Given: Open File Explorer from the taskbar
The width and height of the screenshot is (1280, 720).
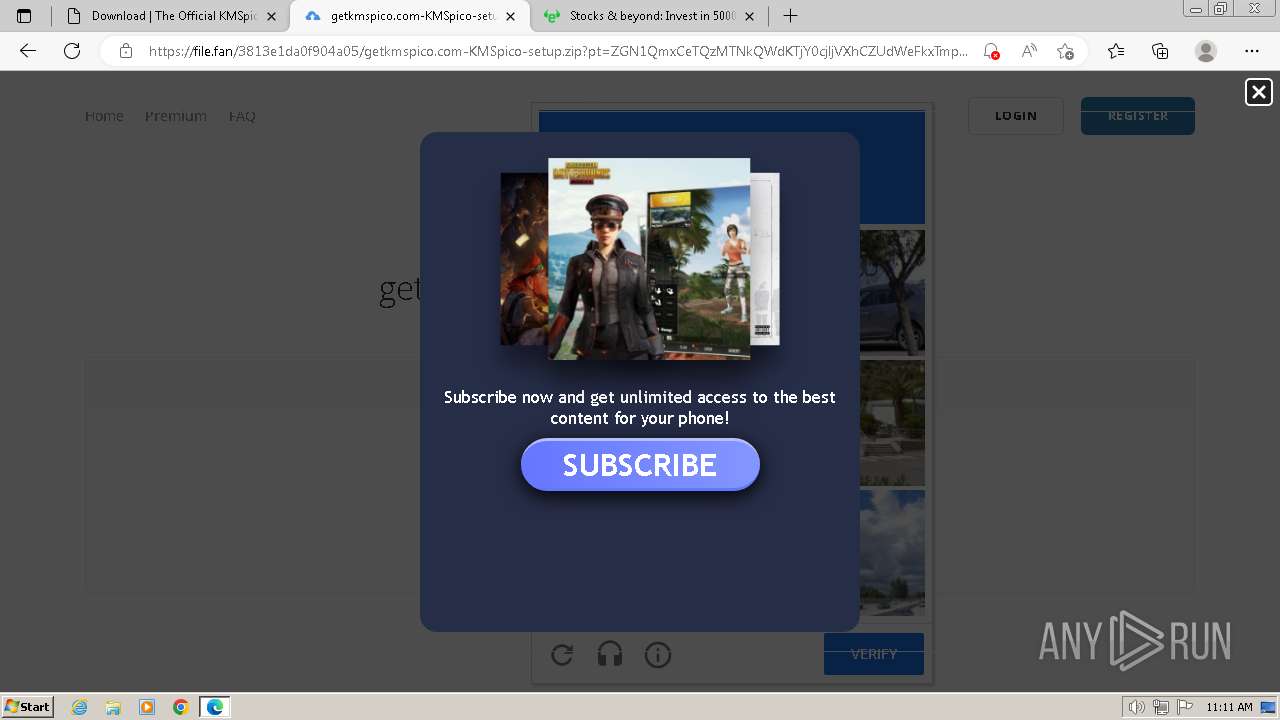Looking at the screenshot, I should click(113, 707).
